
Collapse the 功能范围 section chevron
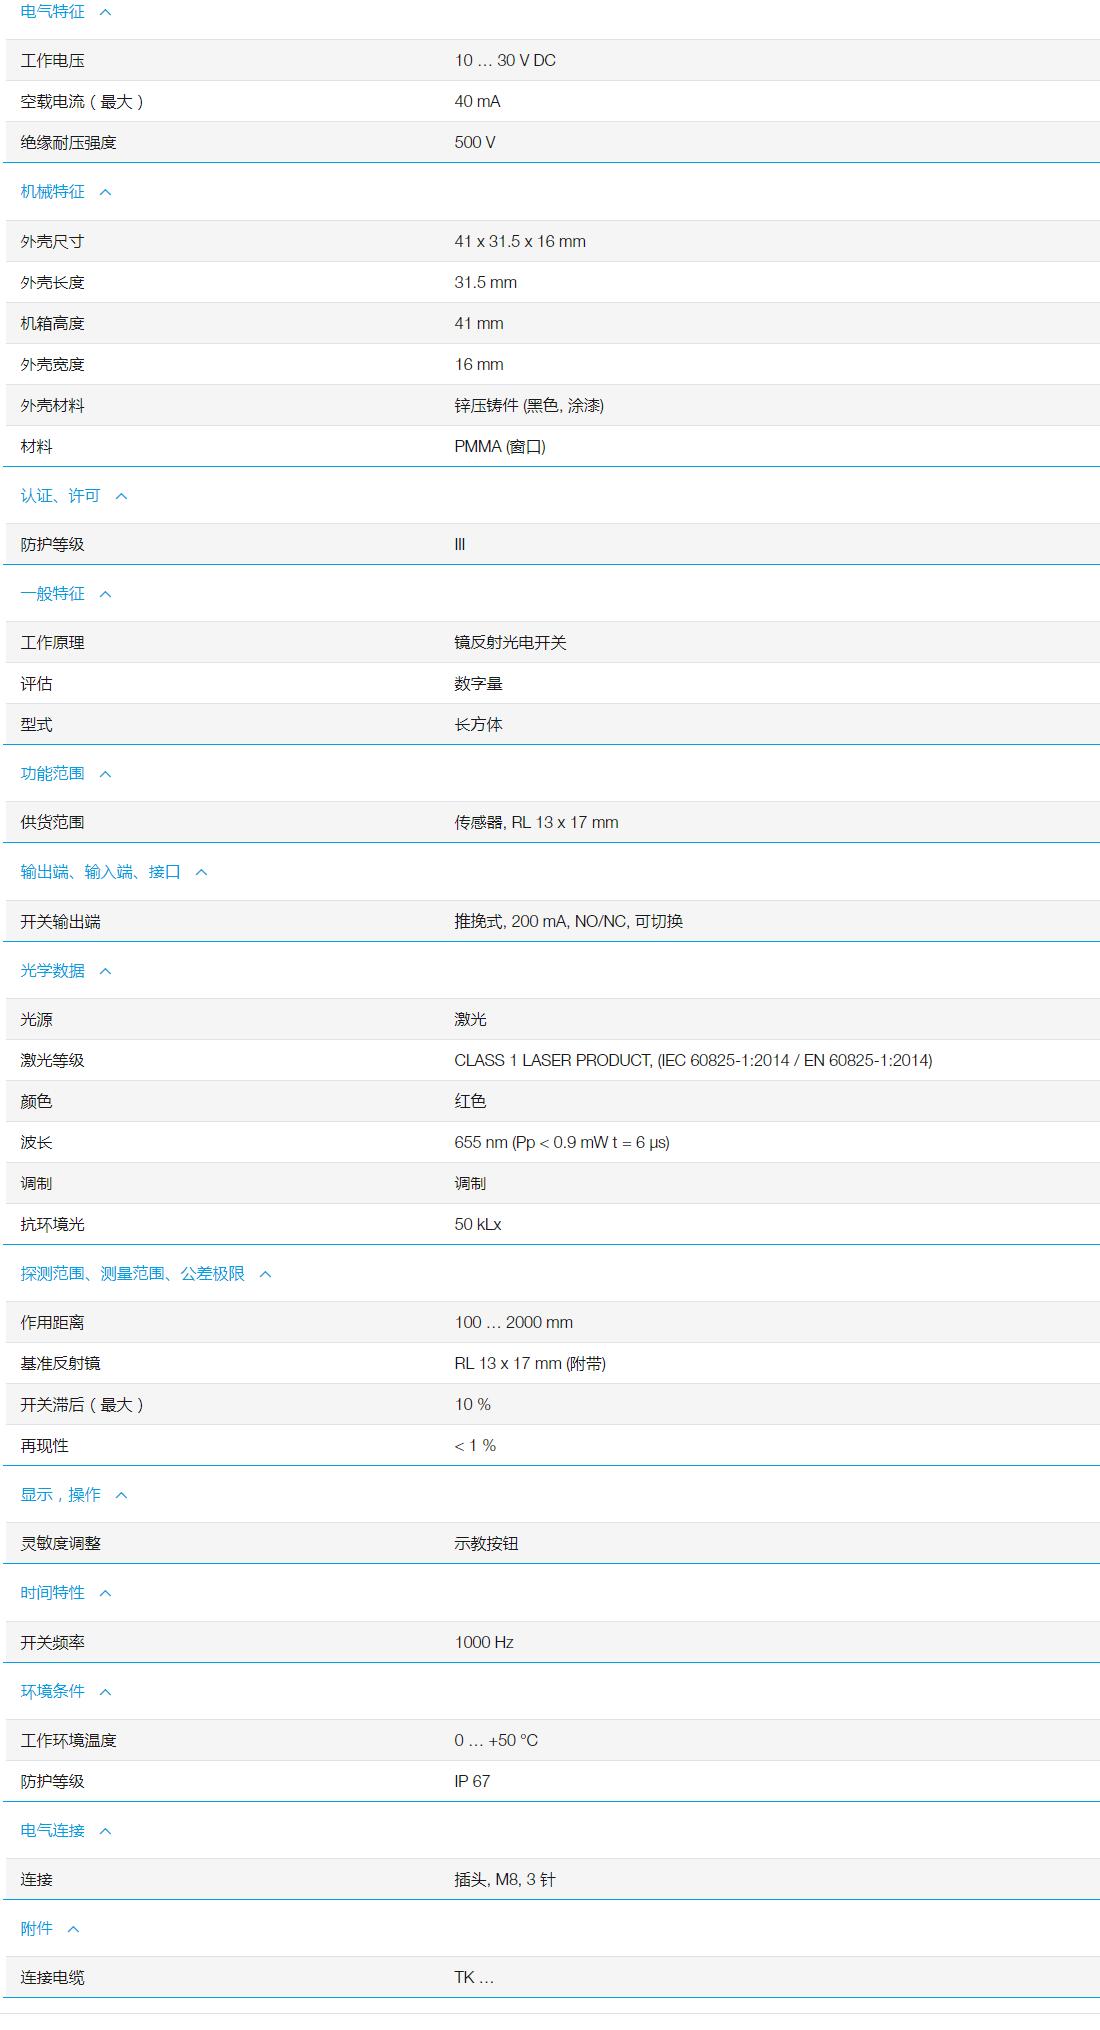coord(105,774)
